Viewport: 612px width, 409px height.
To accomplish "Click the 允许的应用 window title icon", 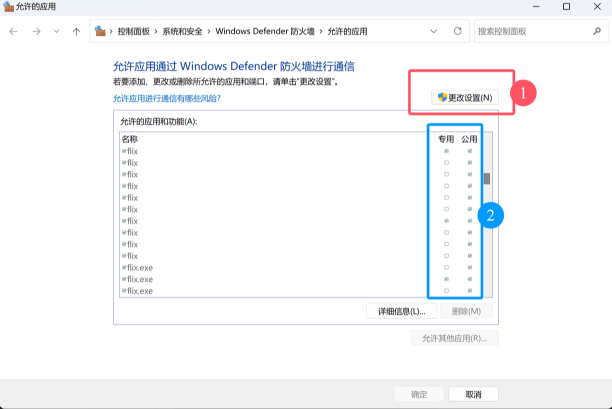I will (8, 7).
